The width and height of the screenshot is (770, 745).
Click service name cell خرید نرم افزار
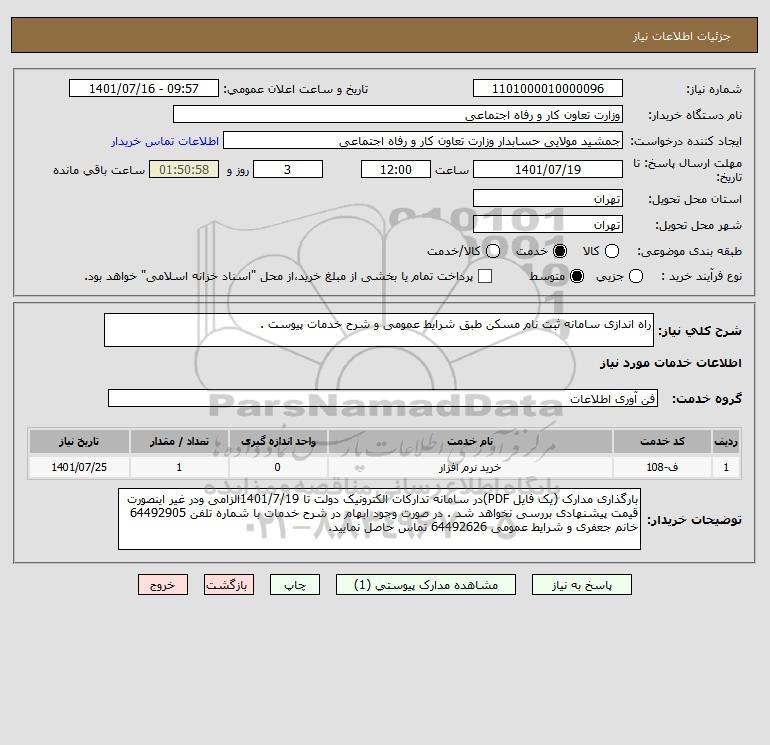[470, 467]
